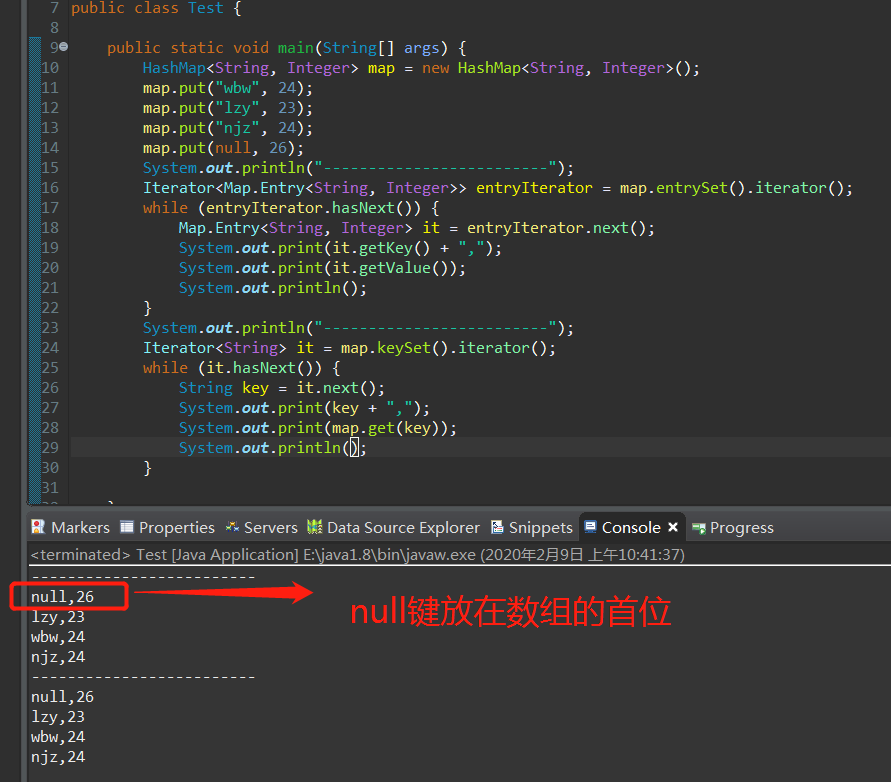Click last "njz,24" console output

pyautogui.click(x=58, y=757)
